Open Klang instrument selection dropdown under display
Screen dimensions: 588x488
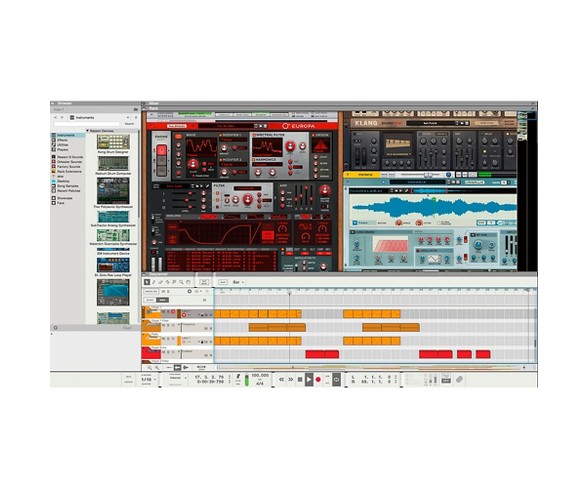(x=398, y=154)
